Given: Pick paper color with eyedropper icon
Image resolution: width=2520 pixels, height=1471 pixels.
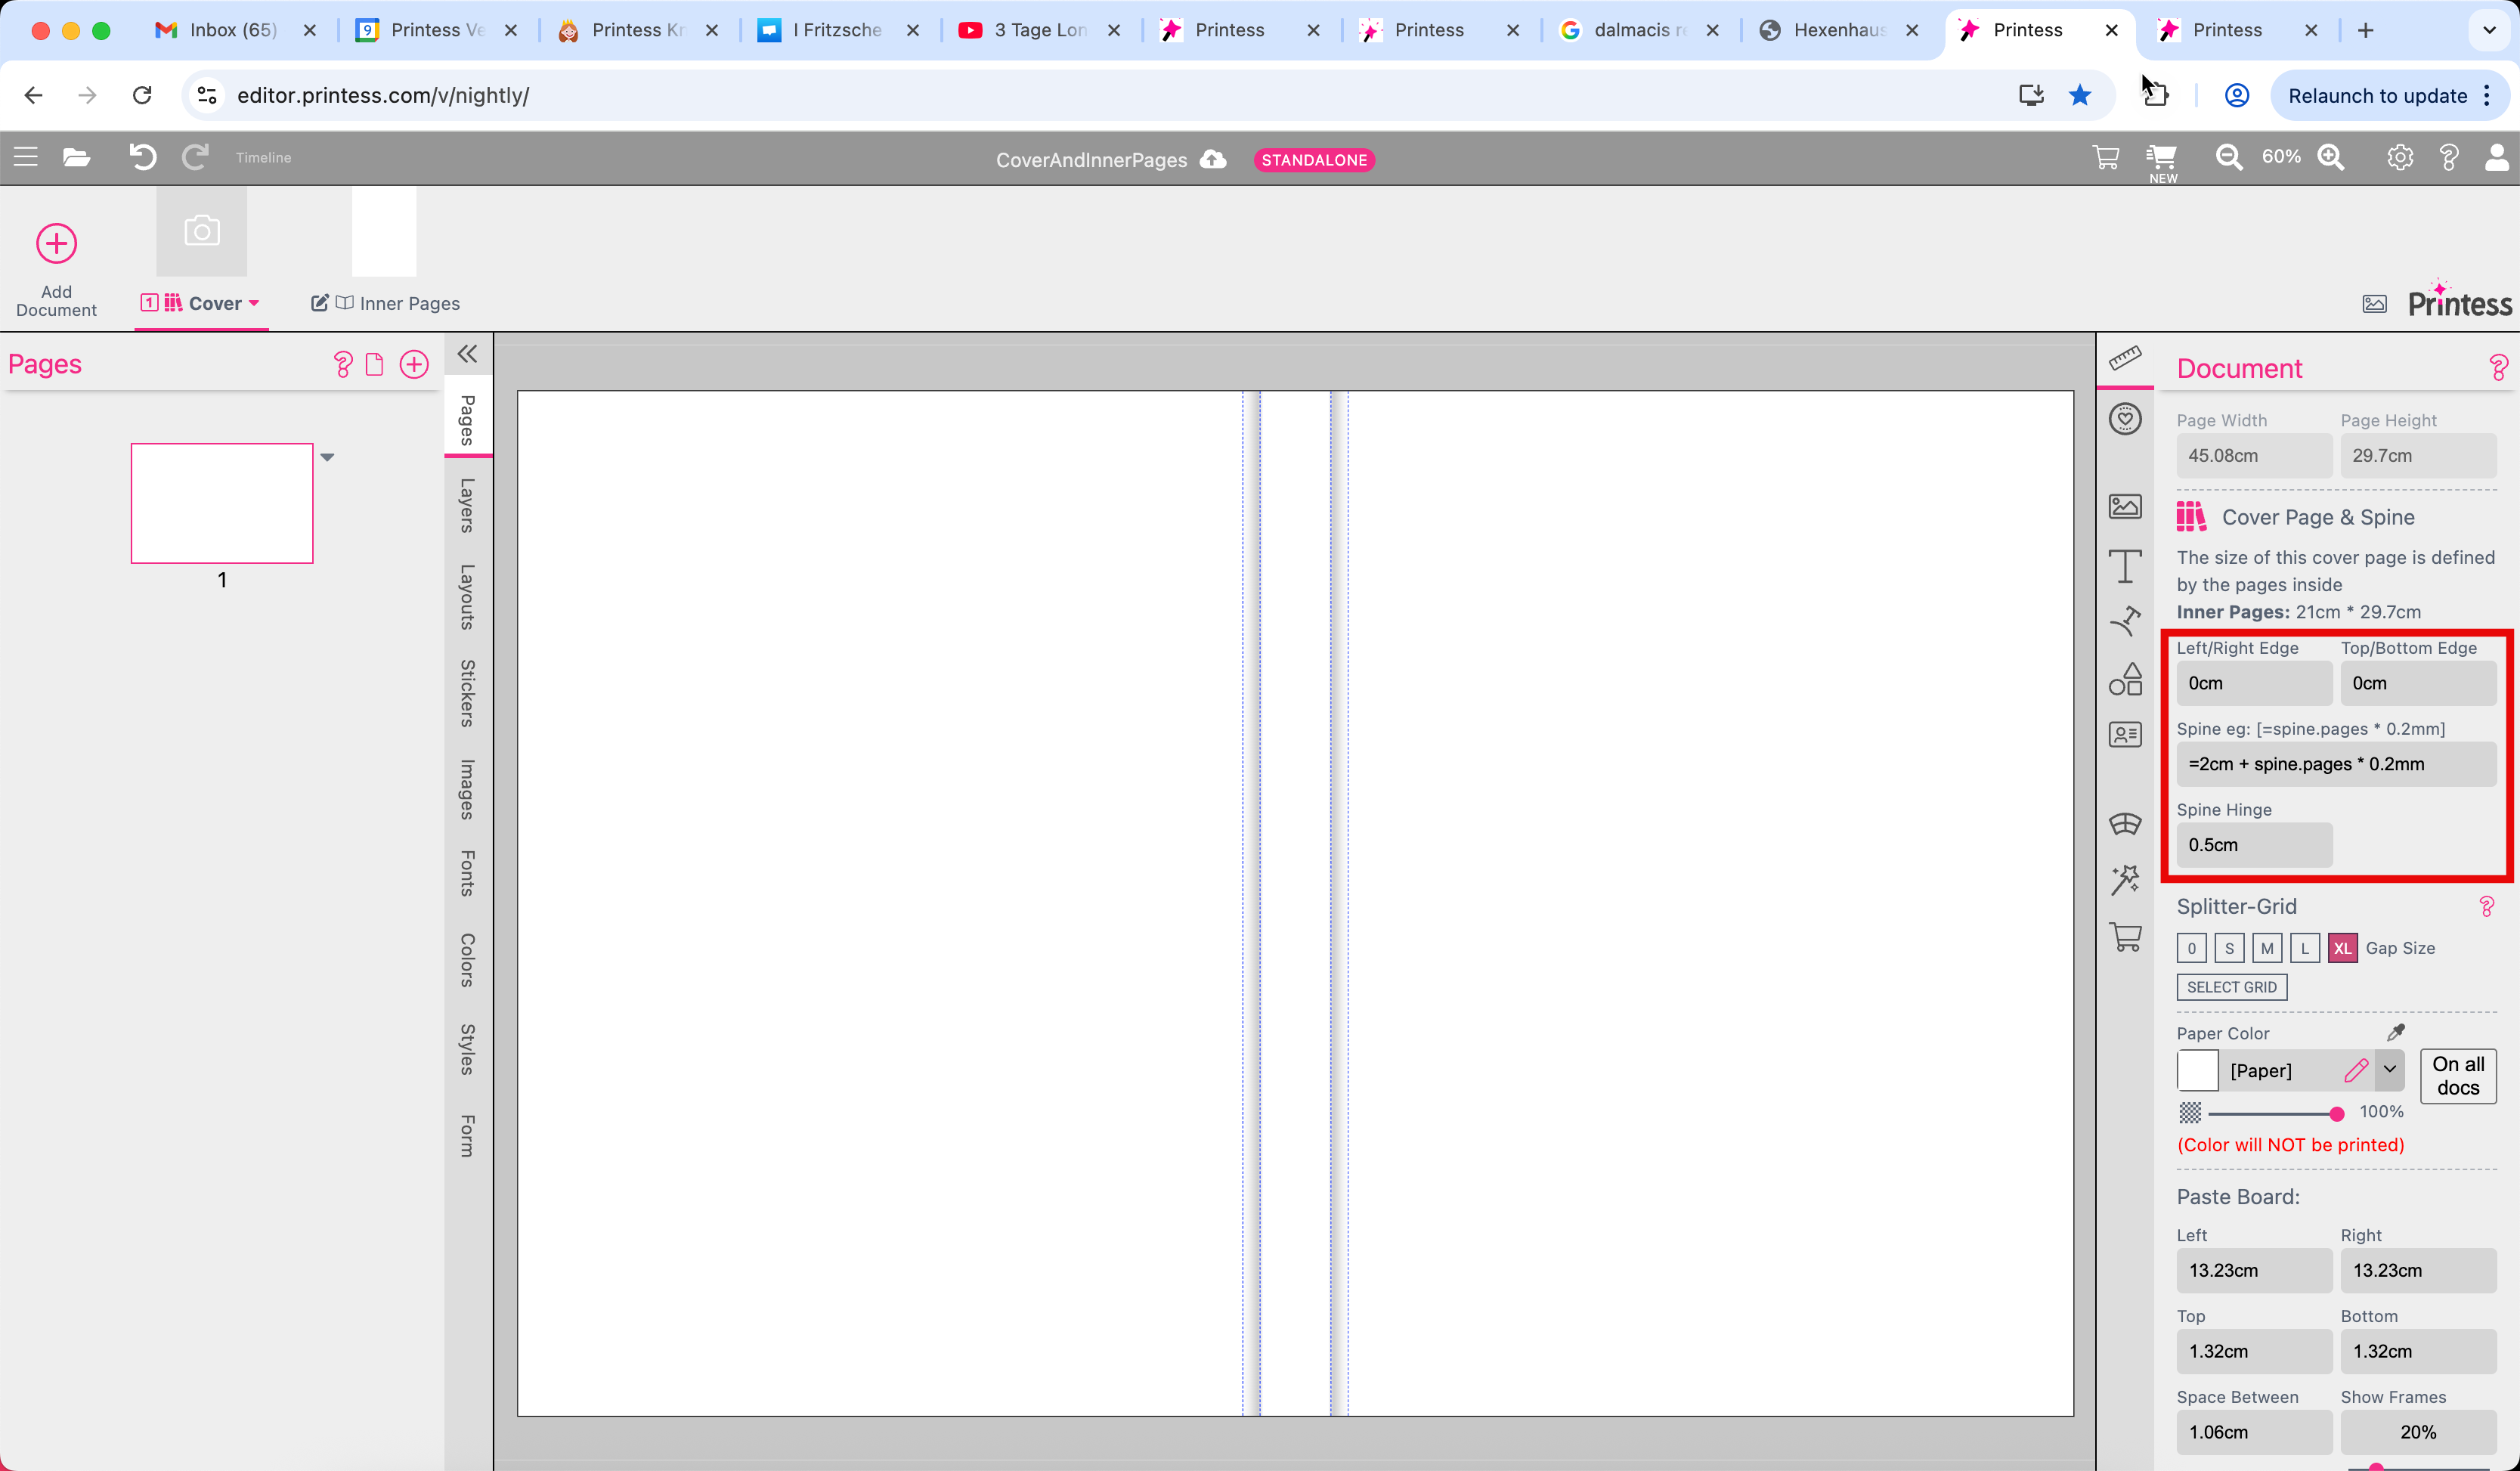Looking at the screenshot, I should tap(2396, 1032).
